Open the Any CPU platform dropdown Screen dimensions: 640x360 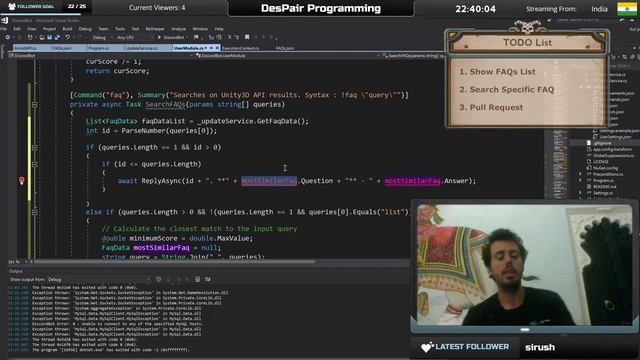pos(135,37)
